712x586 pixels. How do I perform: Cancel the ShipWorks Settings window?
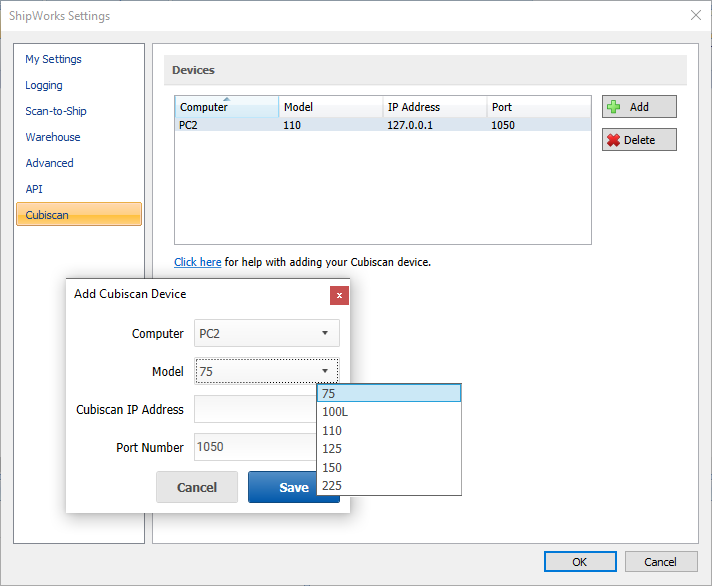[661, 562]
